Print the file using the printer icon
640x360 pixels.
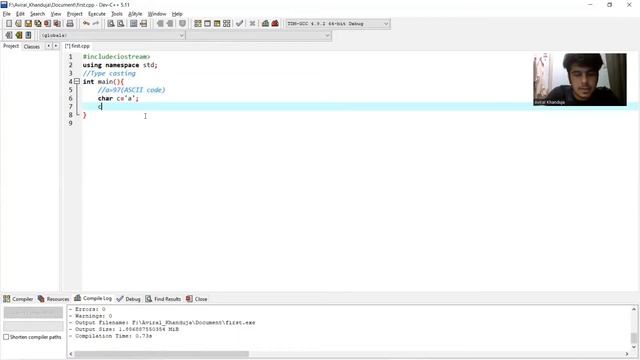point(70,24)
